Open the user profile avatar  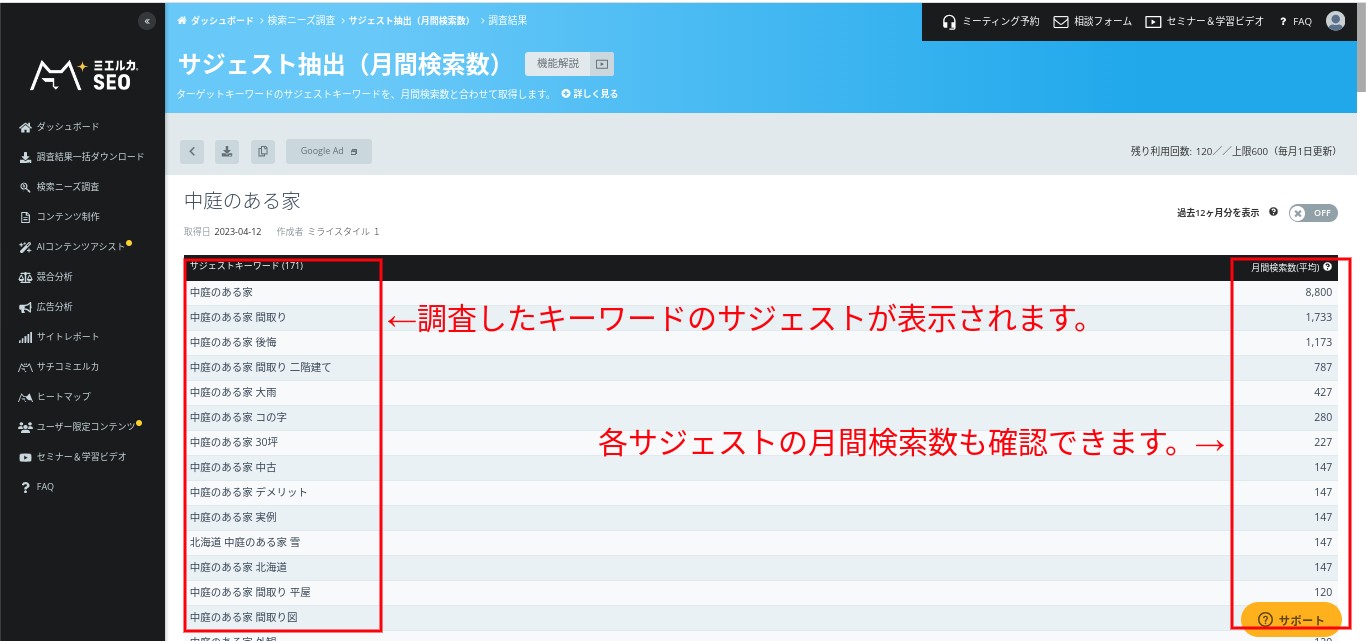1335,21
